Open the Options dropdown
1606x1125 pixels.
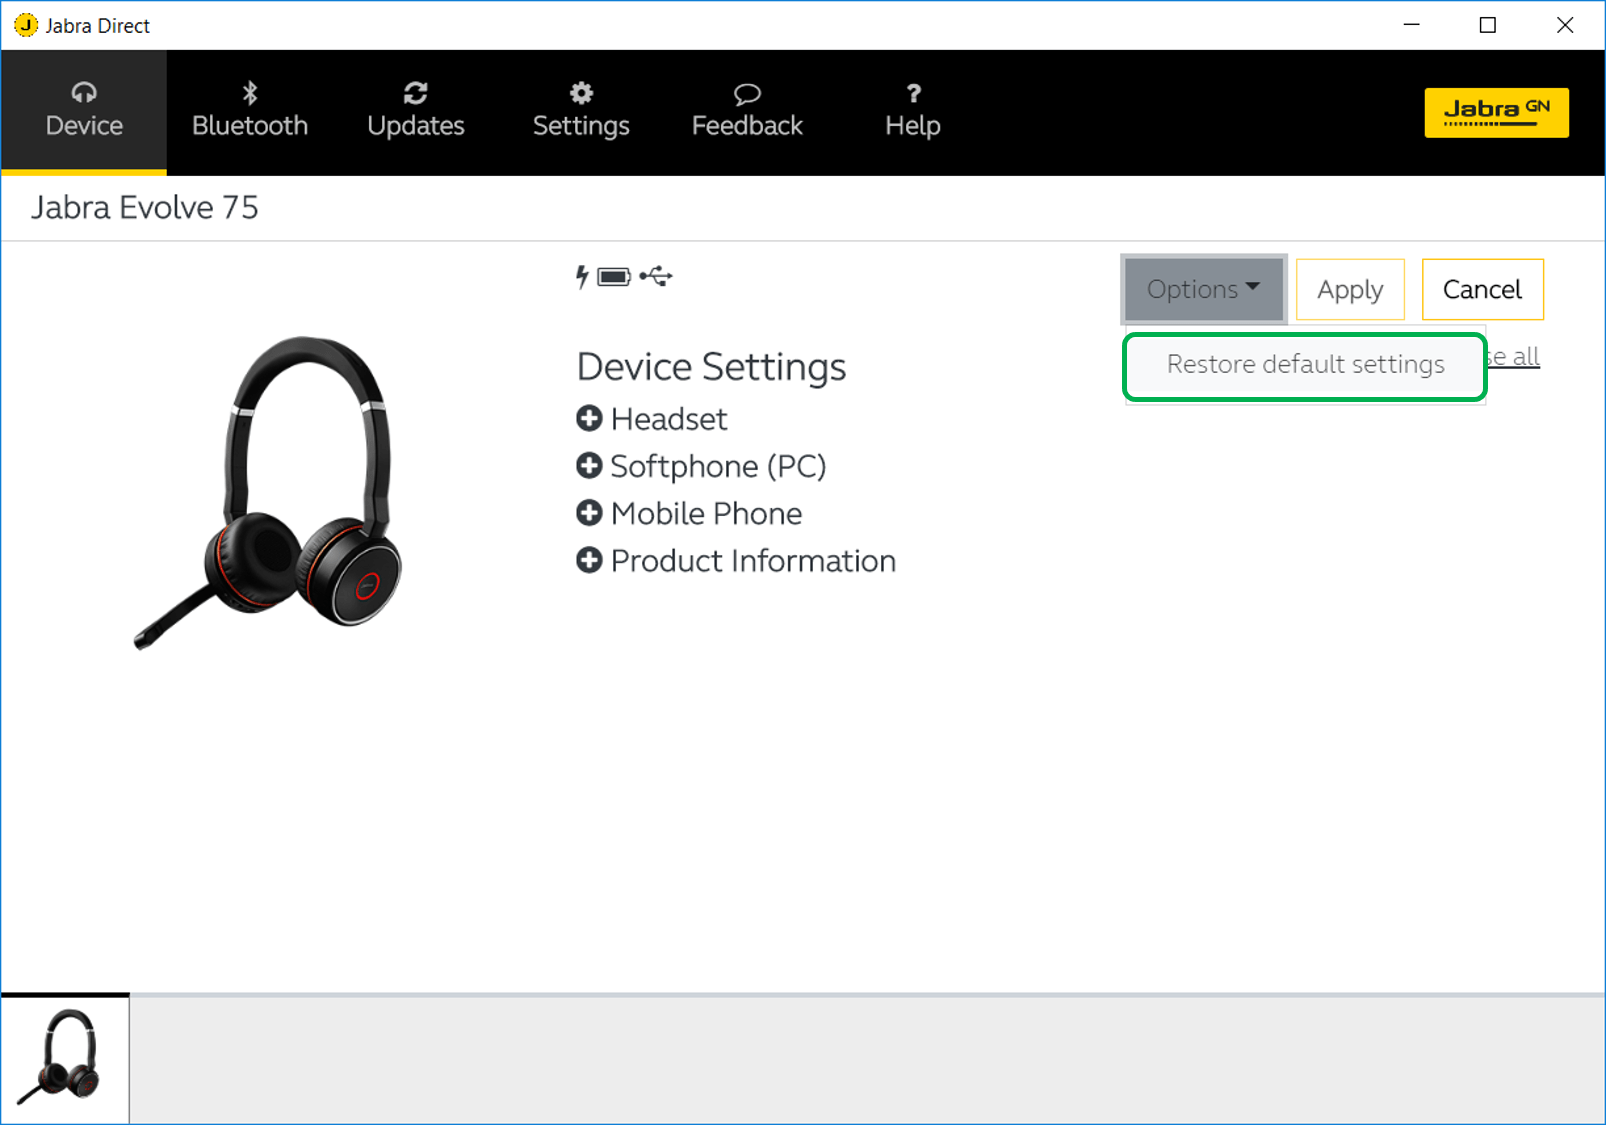tap(1203, 289)
